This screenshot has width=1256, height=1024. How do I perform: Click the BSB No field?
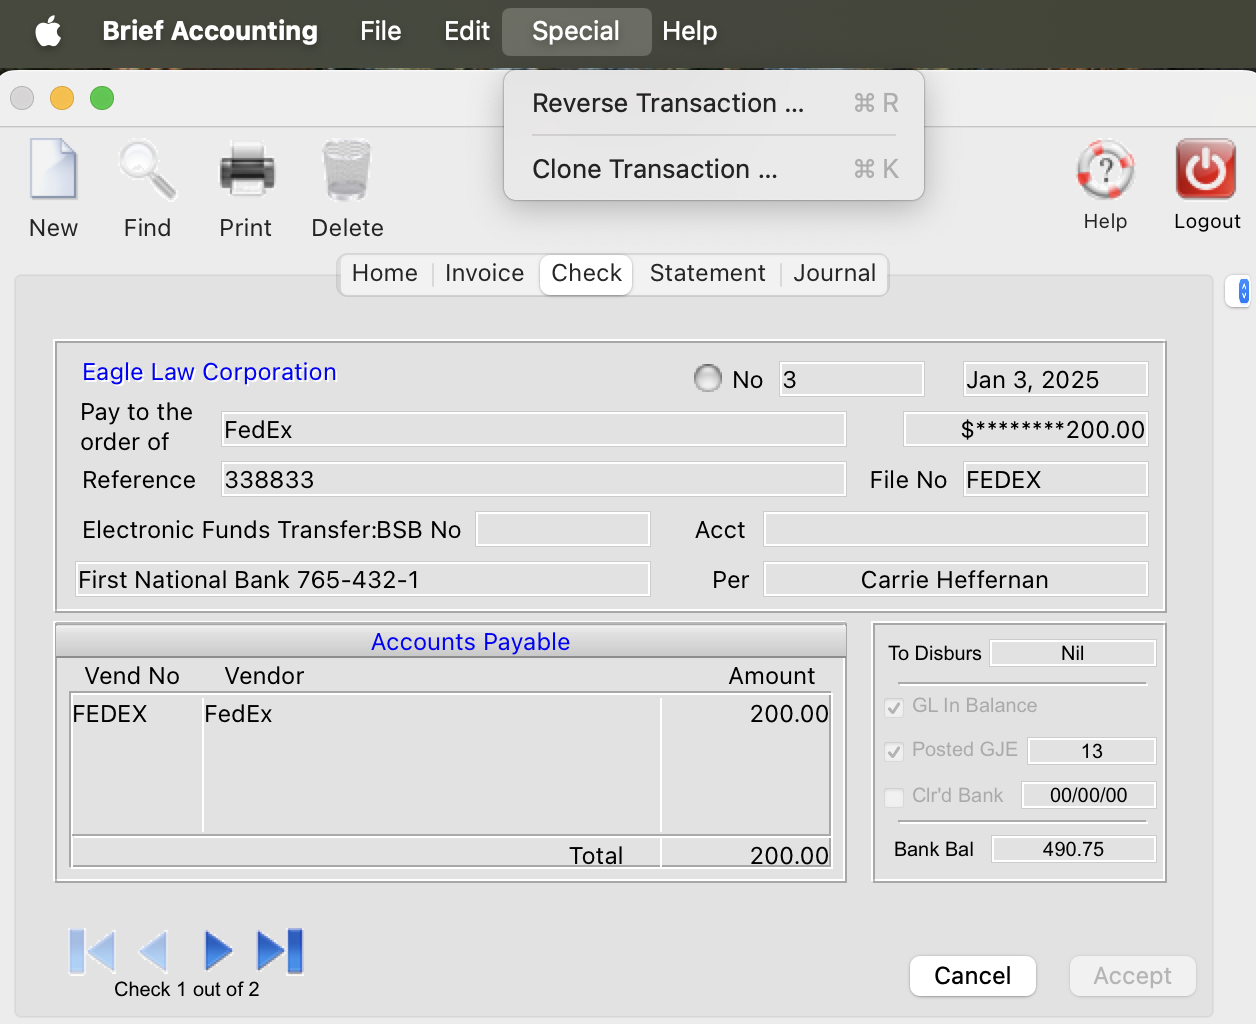tap(563, 529)
